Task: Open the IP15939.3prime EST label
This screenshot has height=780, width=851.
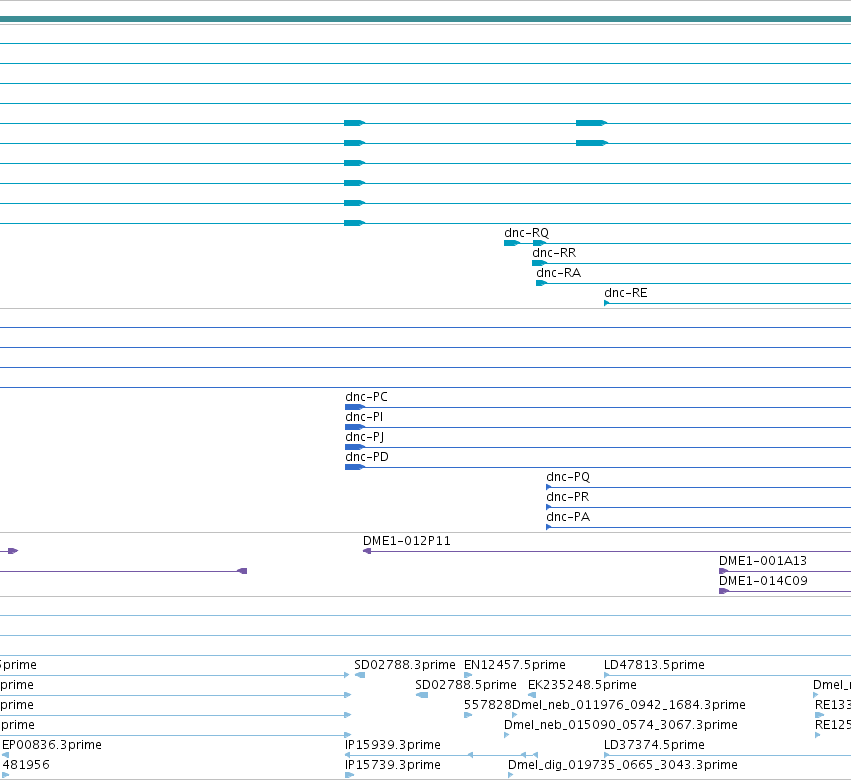Action: [393, 745]
